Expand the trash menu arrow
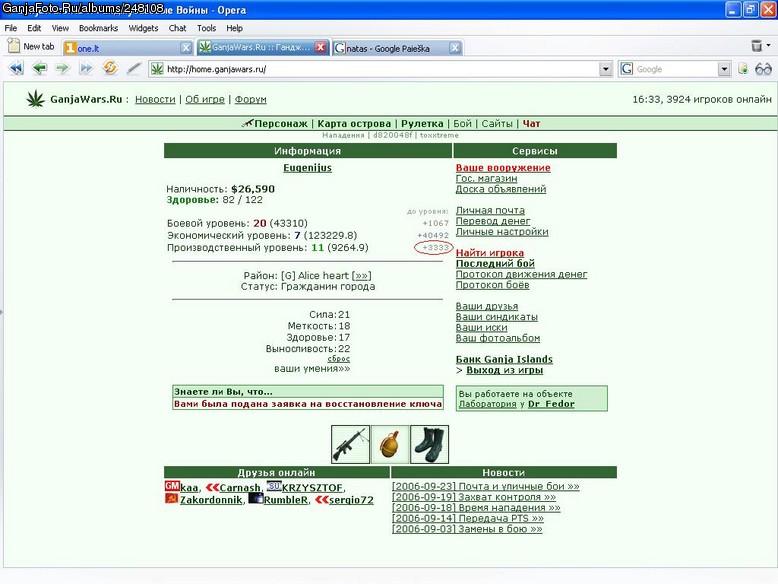Screen dimensions: 778x584 [x=769, y=46]
